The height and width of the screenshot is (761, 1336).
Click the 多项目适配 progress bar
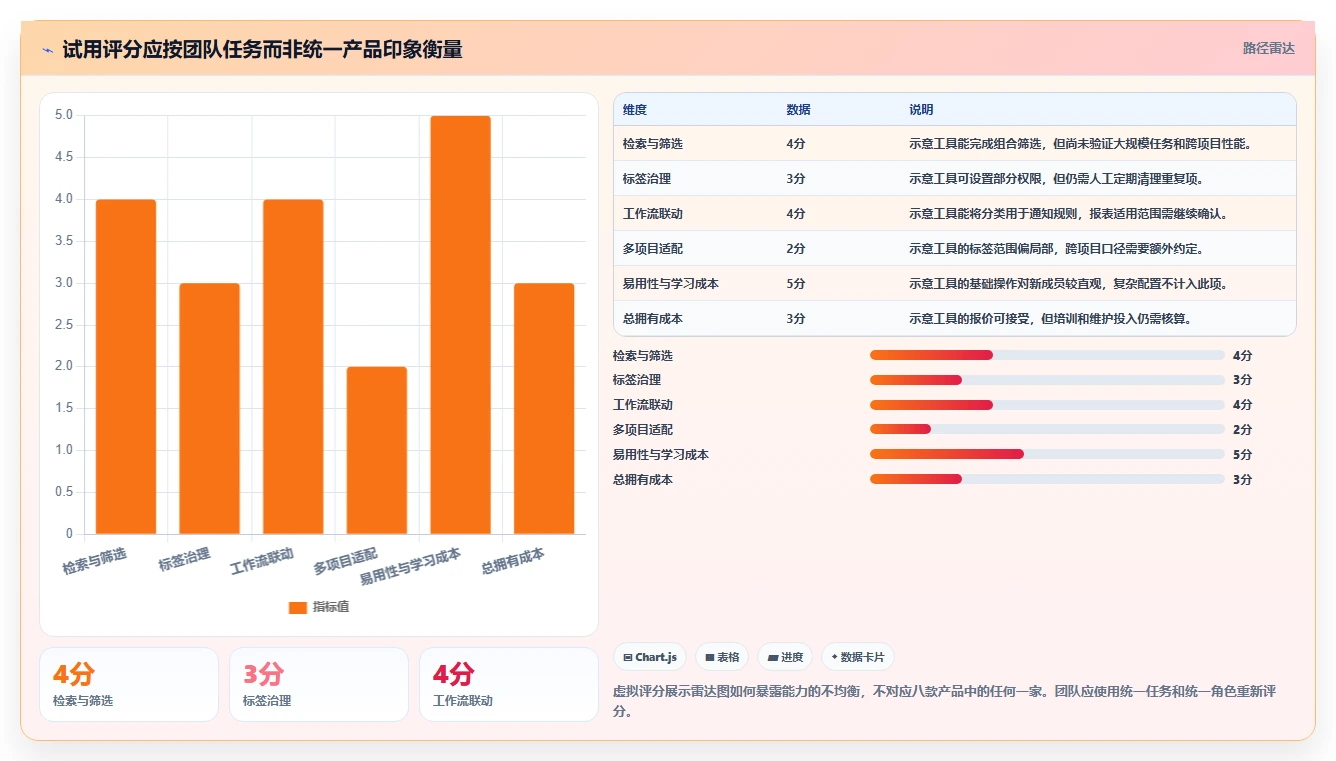(1047, 430)
